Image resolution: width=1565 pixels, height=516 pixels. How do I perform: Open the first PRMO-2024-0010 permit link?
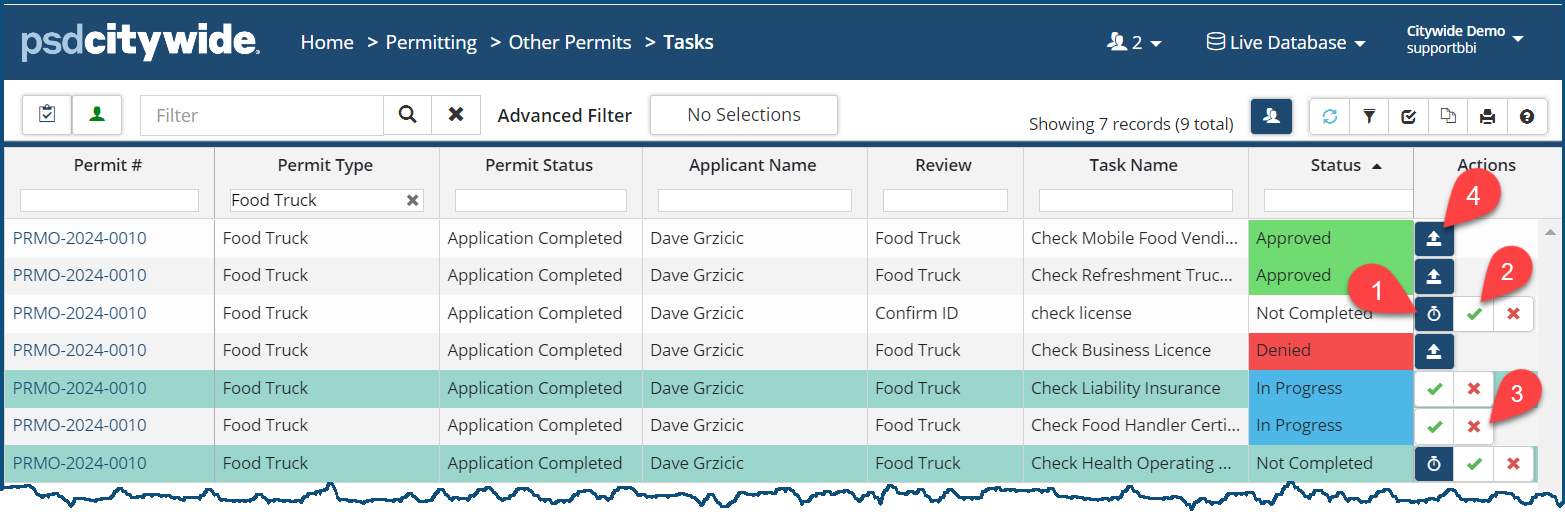click(79, 238)
